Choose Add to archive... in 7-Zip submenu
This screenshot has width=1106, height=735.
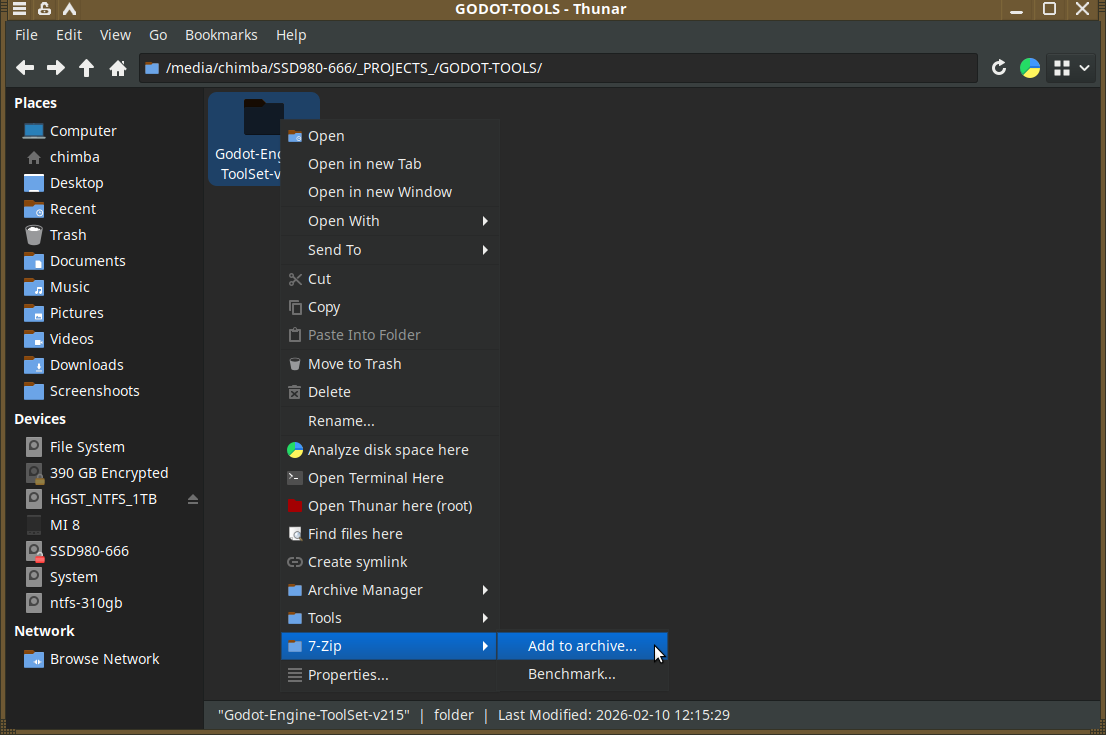pos(583,646)
